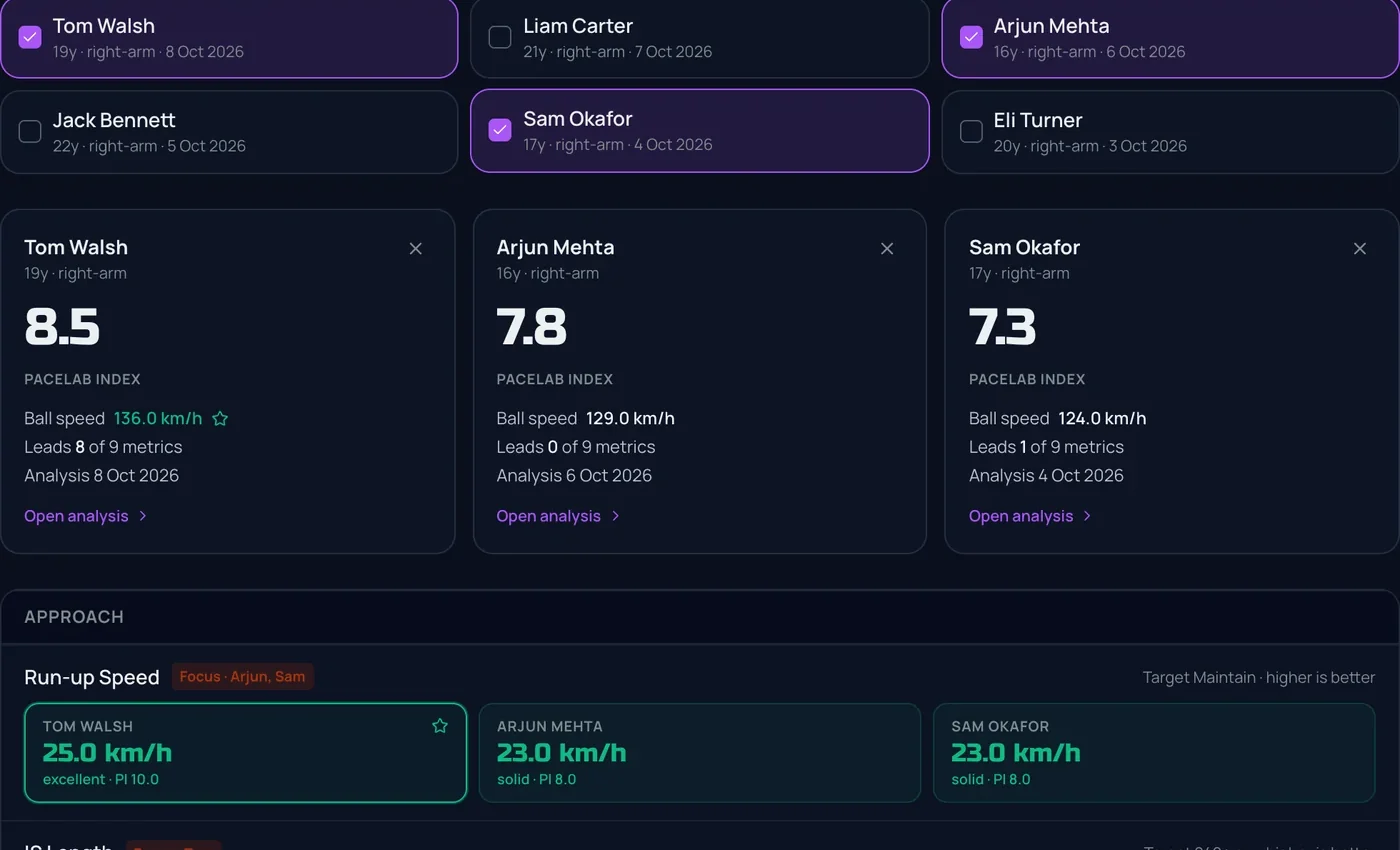Click Eli Turner name in selector
Viewport: 1400px width, 850px height.
click(1038, 120)
